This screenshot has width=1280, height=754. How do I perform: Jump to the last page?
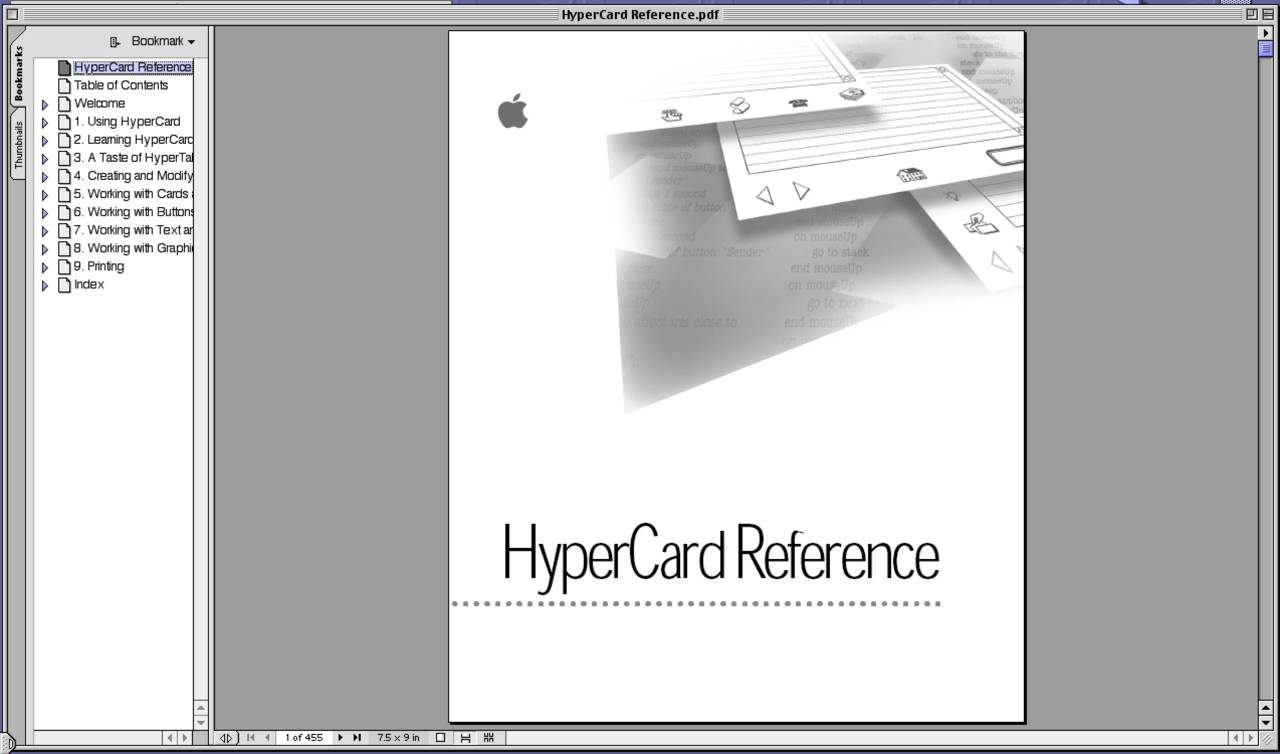pyautogui.click(x=357, y=738)
